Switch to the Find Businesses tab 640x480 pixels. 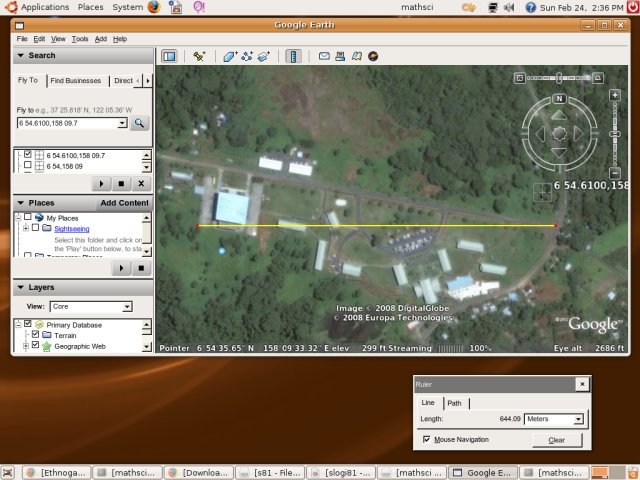pos(76,80)
